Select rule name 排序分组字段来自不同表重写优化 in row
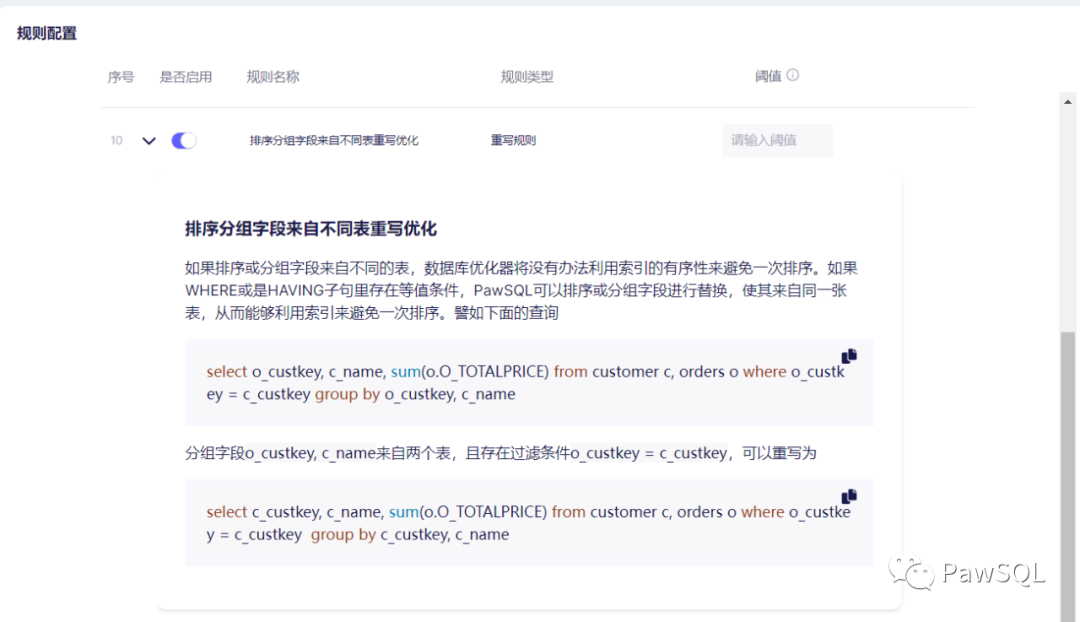Viewport: 1080px width, 622px height. [334, 141]
